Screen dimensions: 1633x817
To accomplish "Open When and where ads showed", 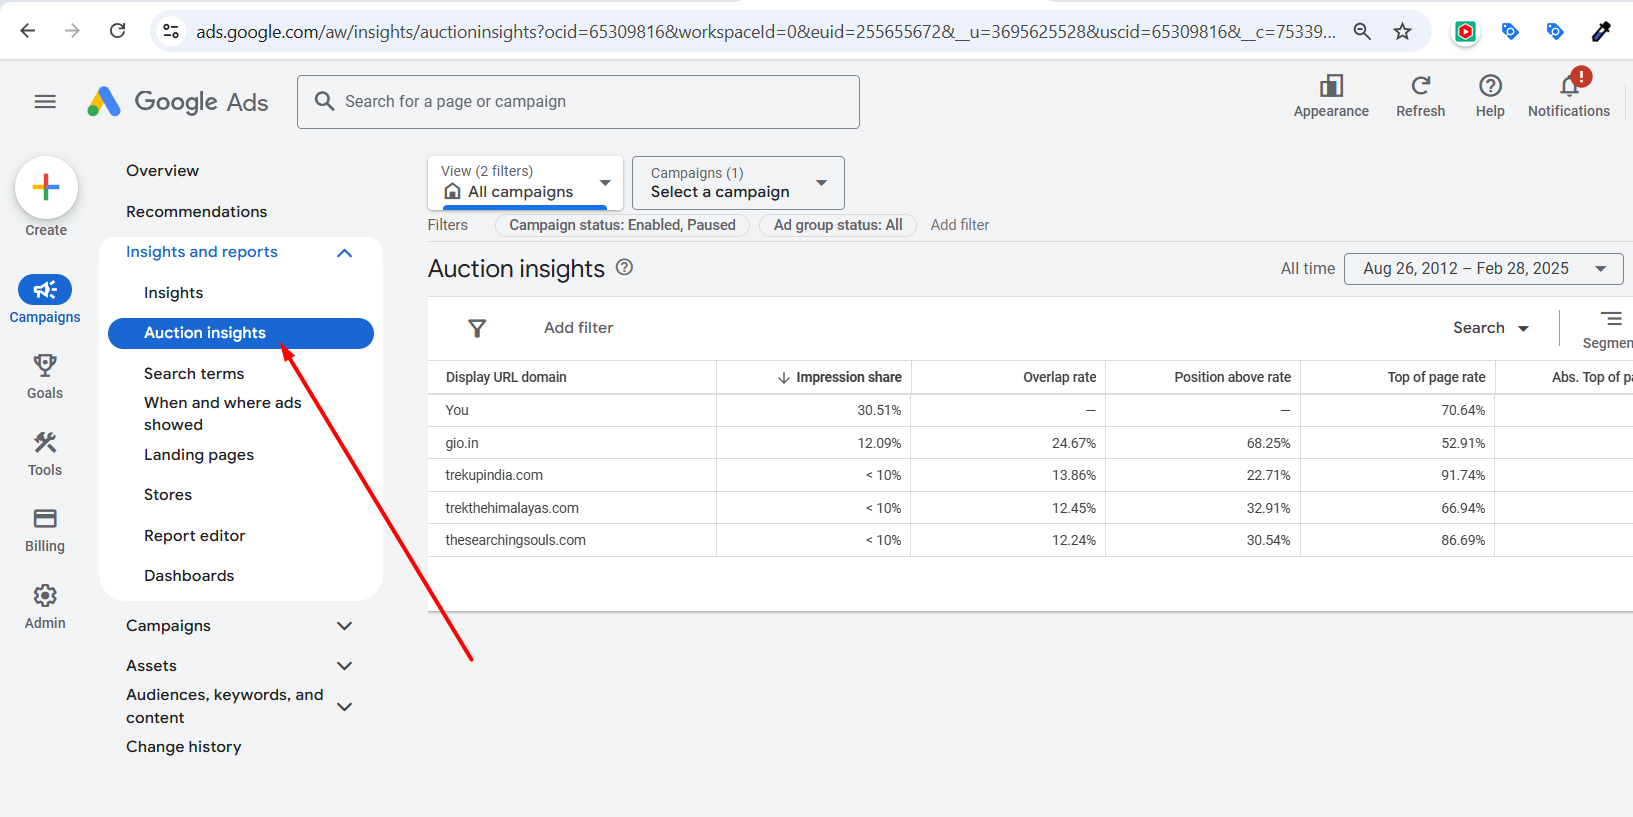I will click(222, 414).
